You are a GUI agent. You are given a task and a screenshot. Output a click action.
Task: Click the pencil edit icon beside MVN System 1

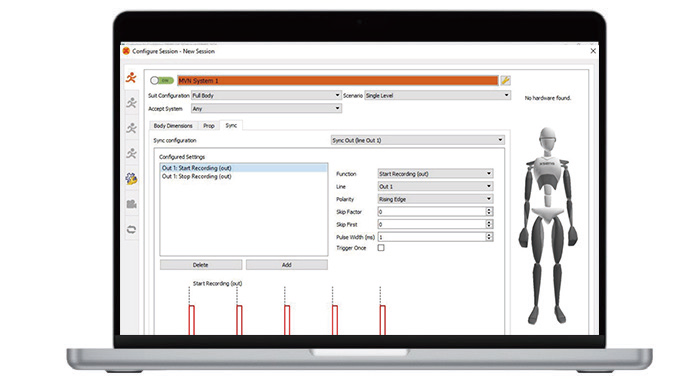(x=505, y=81)
